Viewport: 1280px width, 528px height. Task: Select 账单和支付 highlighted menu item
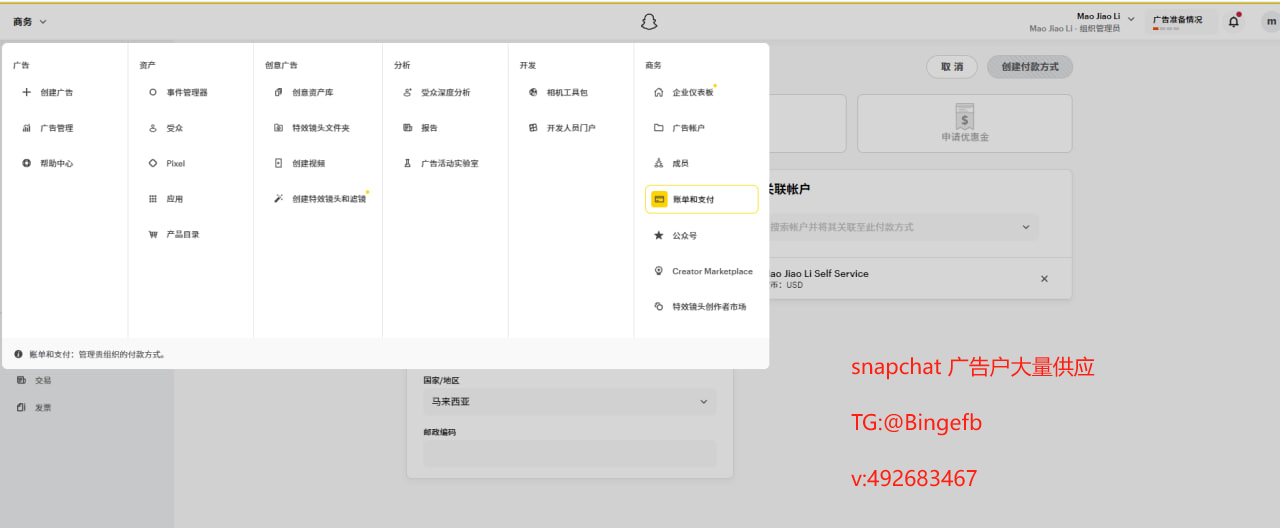702,199
